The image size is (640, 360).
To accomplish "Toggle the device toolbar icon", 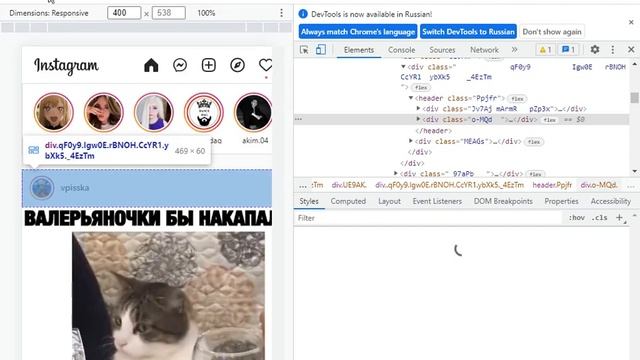I will click(321, 50).
